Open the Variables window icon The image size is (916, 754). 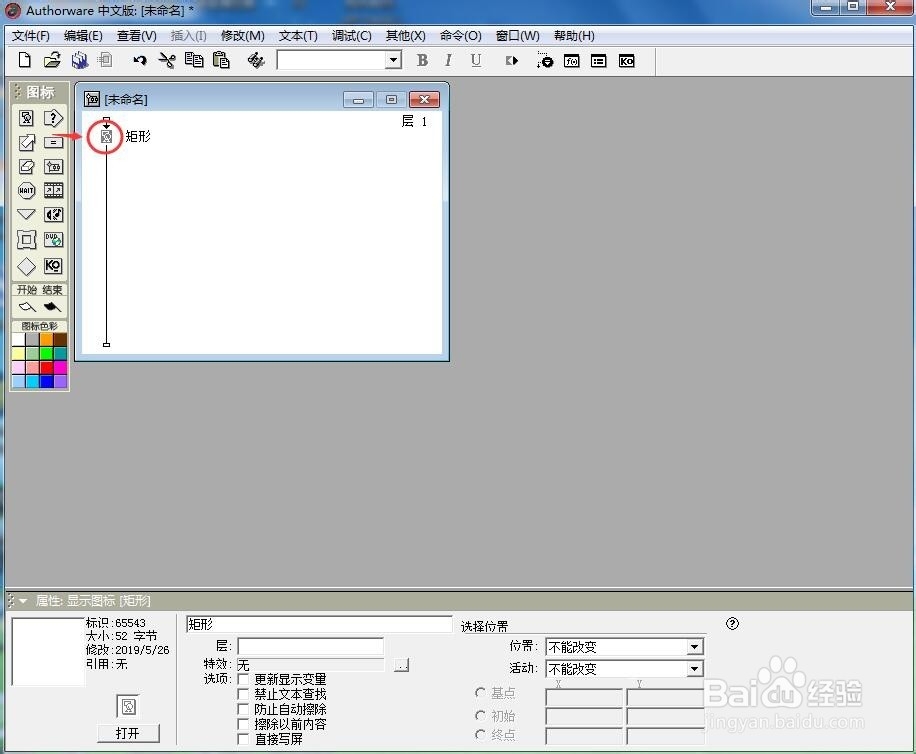point(599,61)
